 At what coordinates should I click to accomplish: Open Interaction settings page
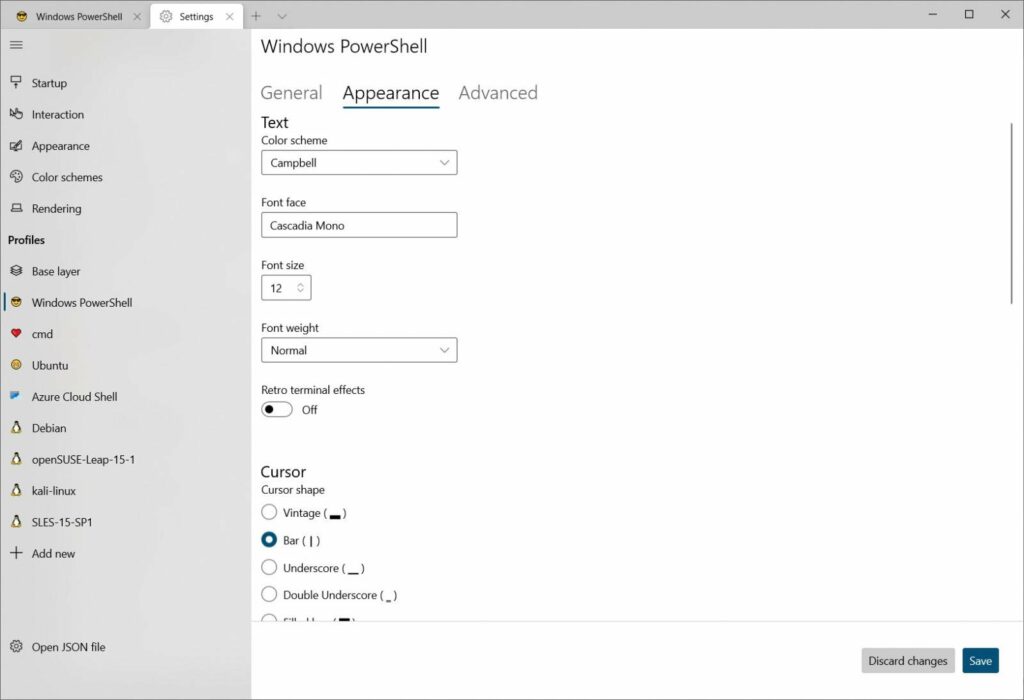pos(125,114)
